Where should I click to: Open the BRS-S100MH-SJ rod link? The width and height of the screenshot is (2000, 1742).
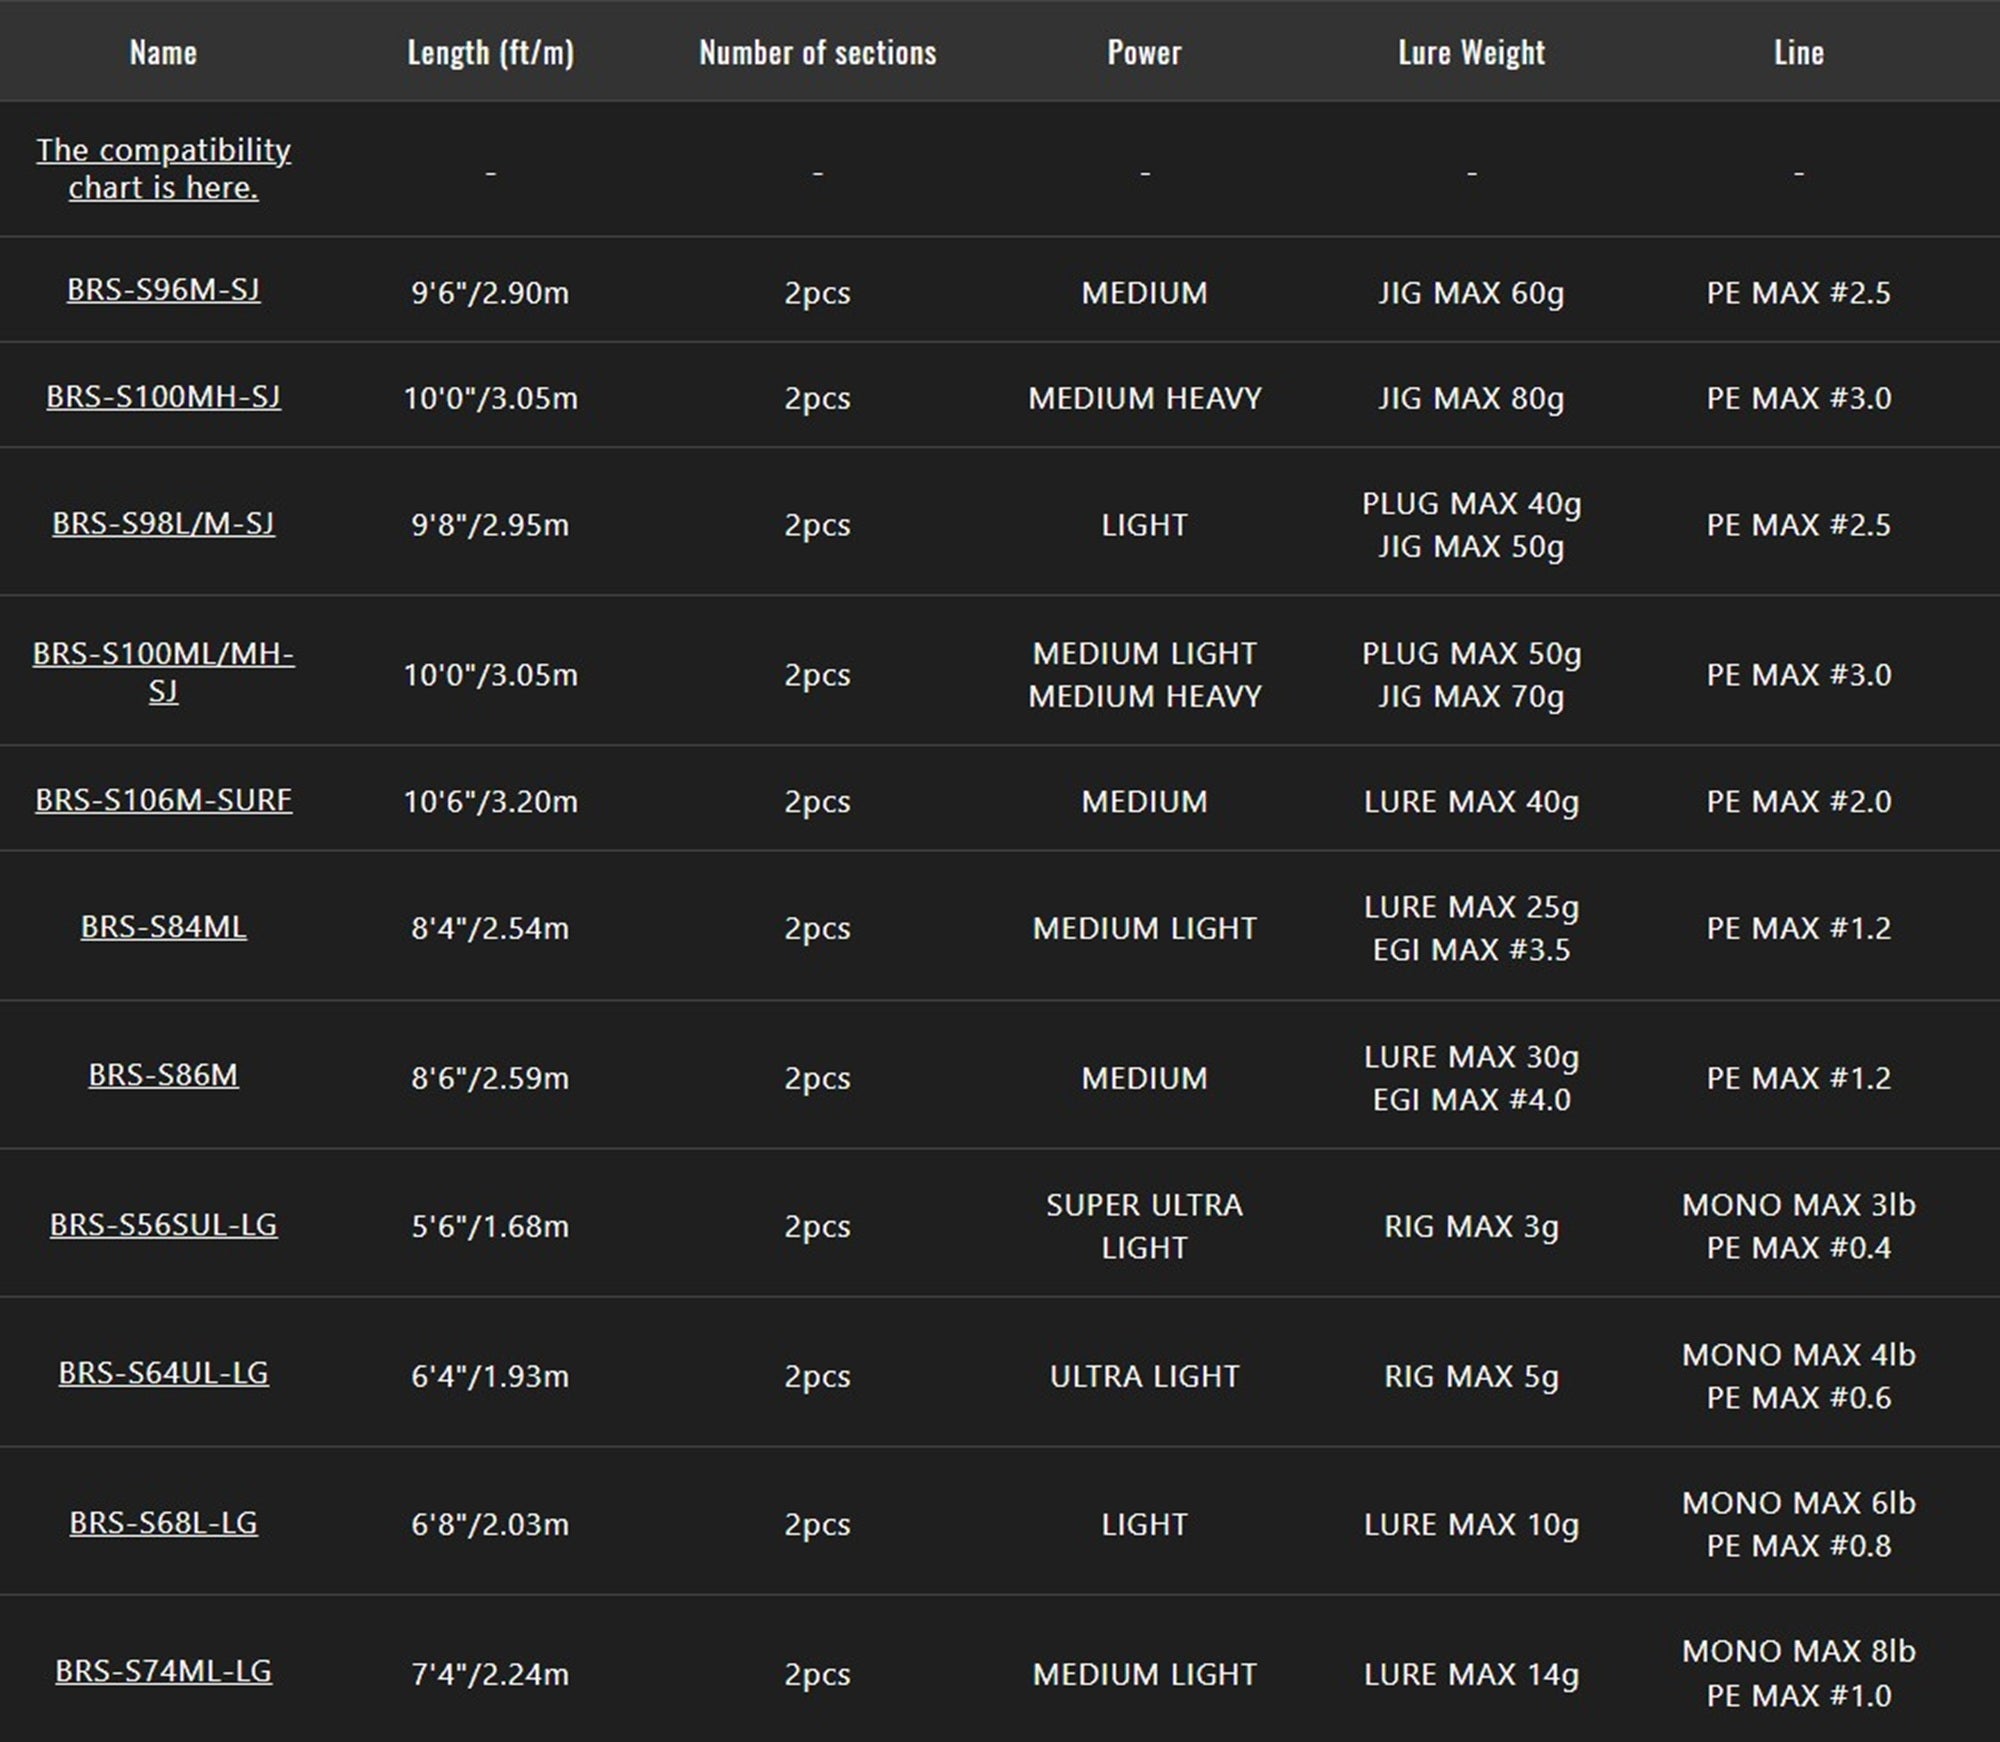(x=163, y=397)
